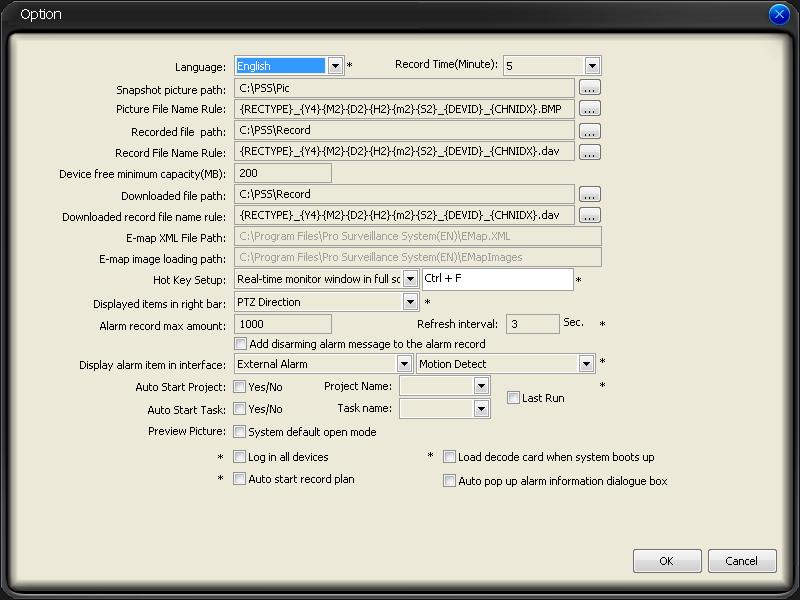The height and width of the screenshot is (600, 800).
Task: Click the Alarm record max amount field
Action: 283,324
